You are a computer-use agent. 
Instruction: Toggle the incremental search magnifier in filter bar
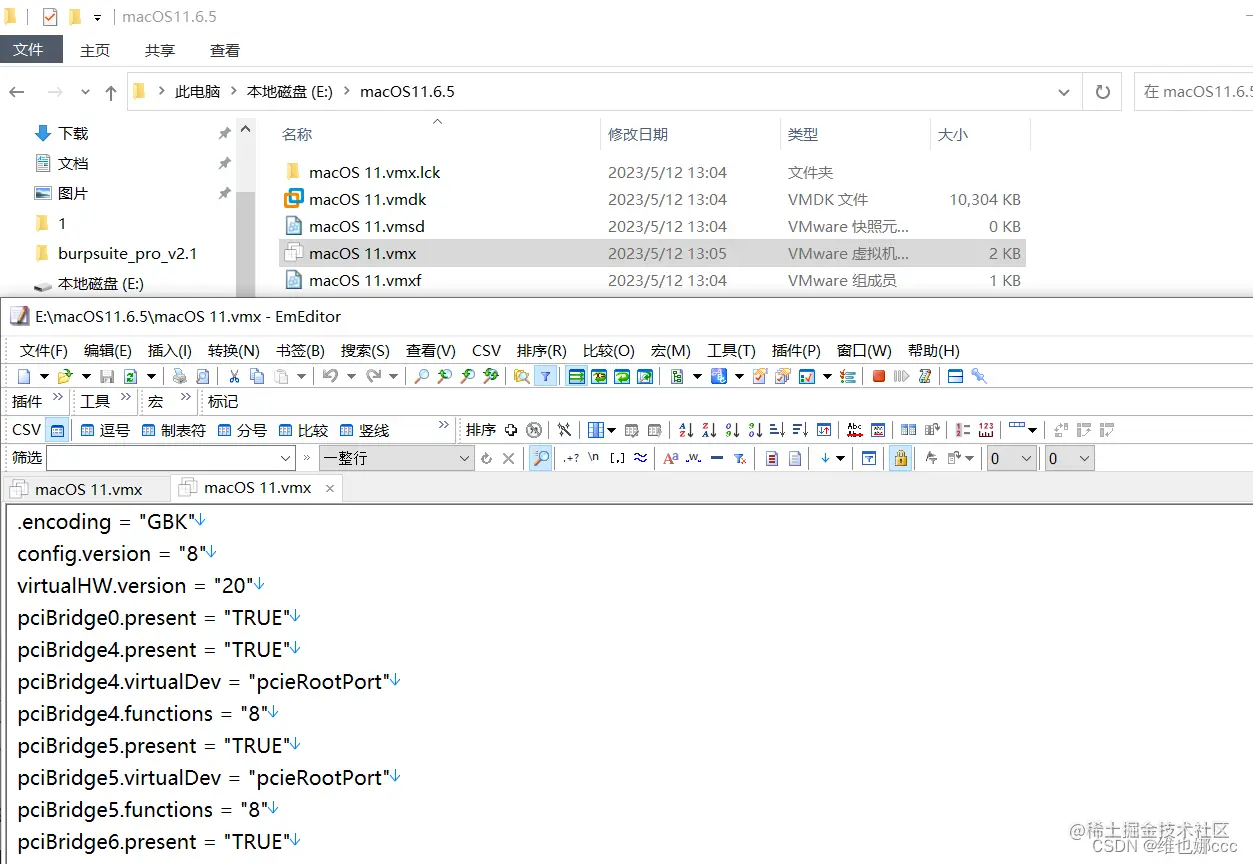click(x=540, y=458)
